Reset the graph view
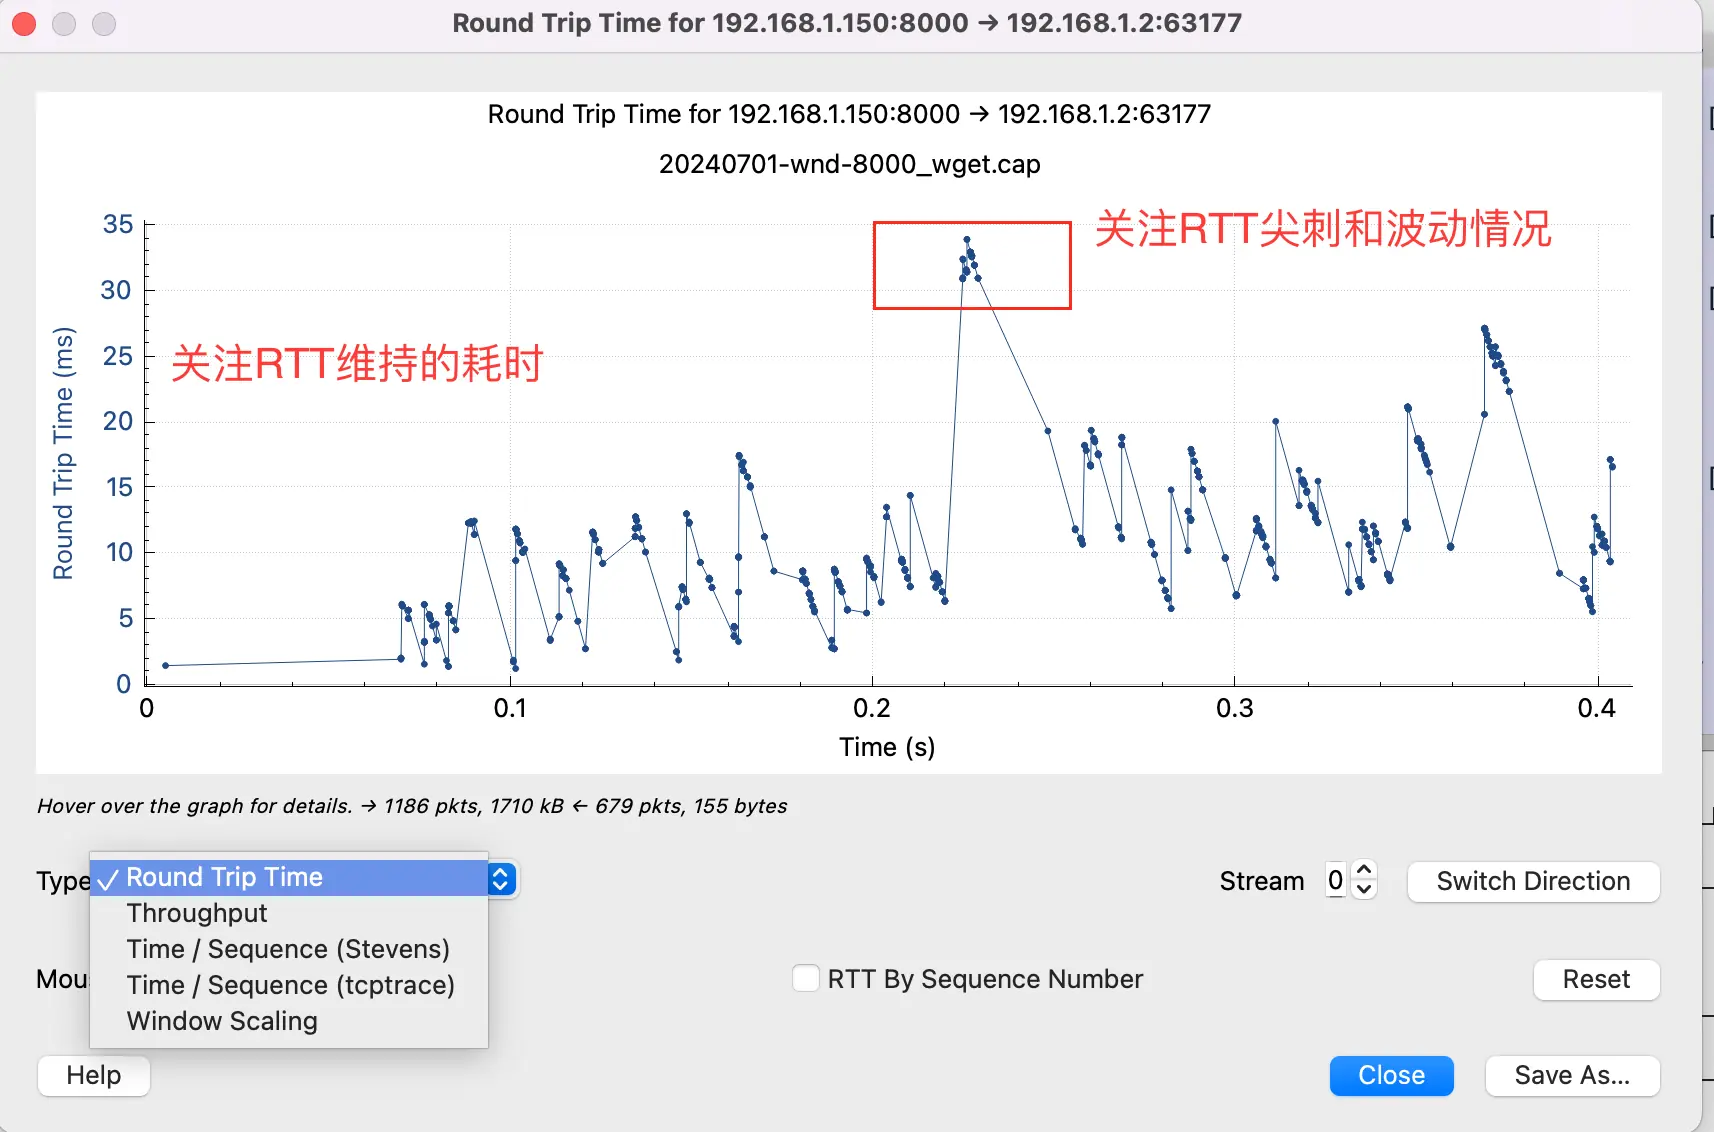 [1596, 979]
